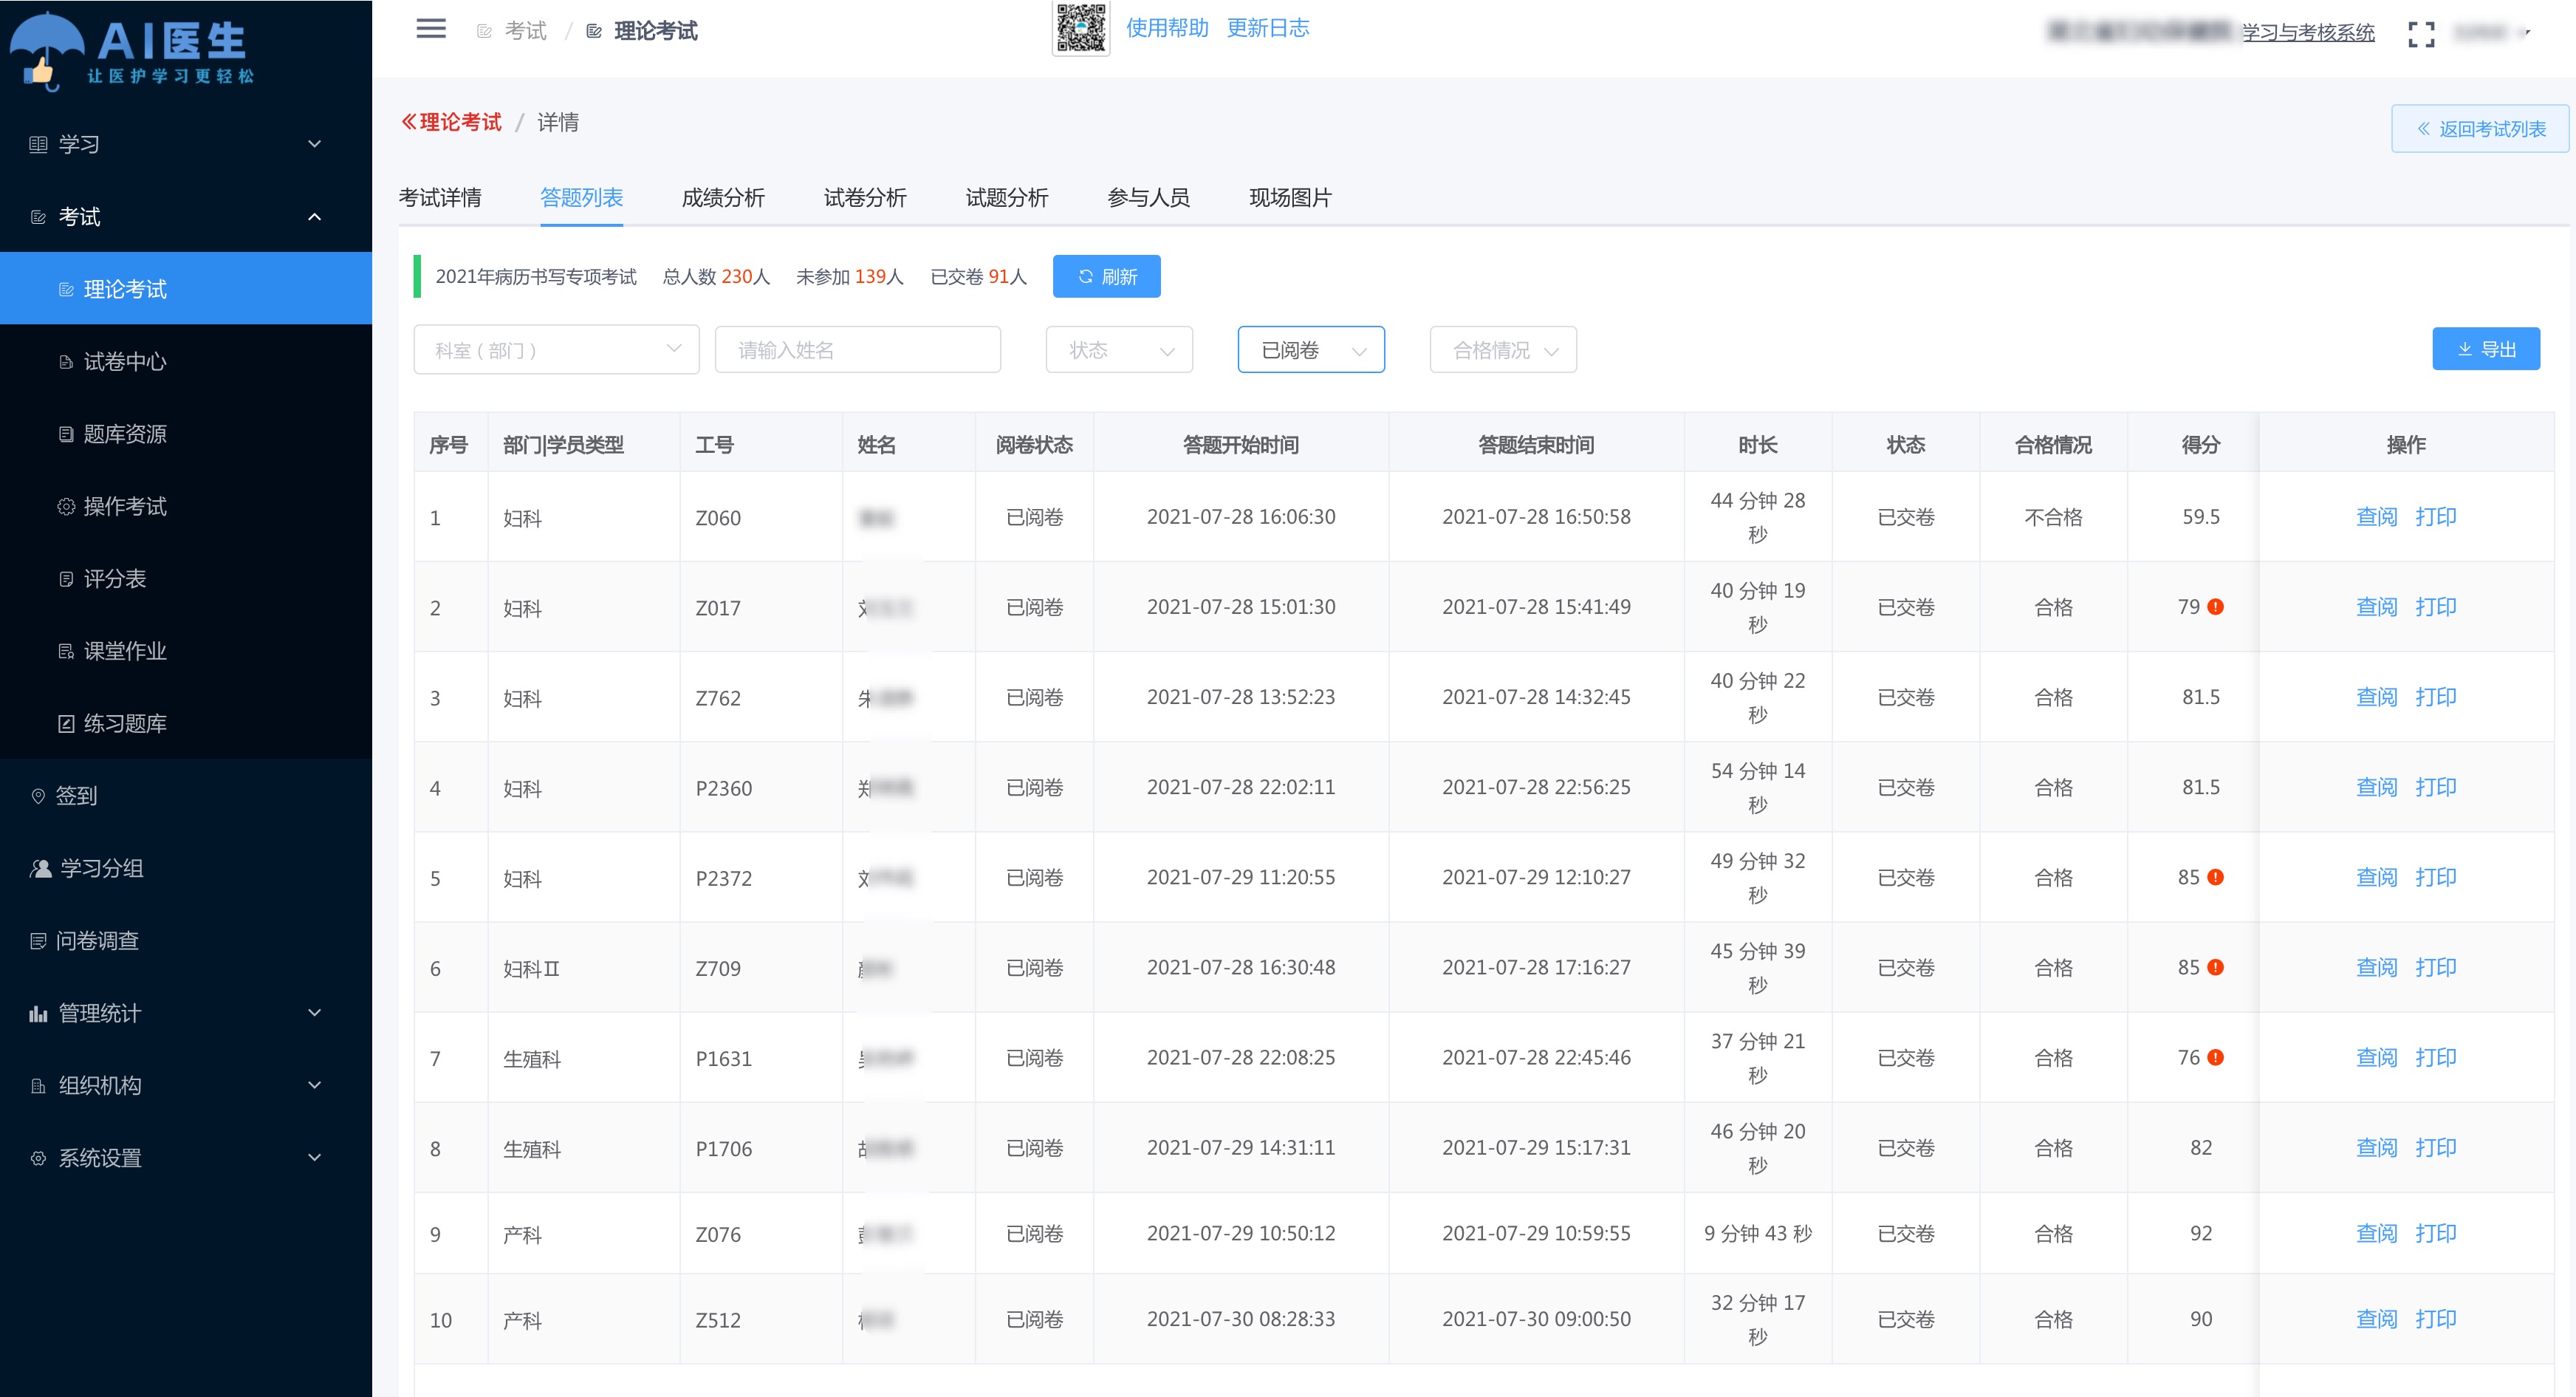Image resolution: width=2576 pixels, height=1397 pixels.
Task: Click the red 理论考试 breadcrumb back link
Action: click(x=451, y=122)
